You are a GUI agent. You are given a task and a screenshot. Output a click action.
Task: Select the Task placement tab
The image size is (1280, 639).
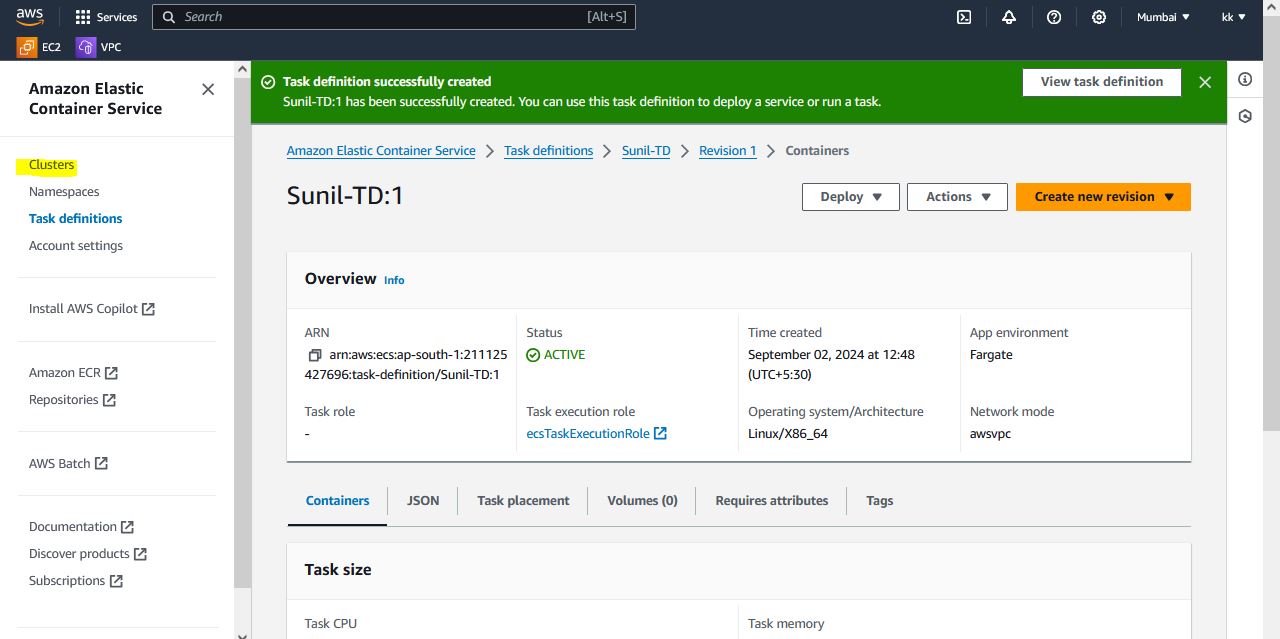[x=523, y=501]
